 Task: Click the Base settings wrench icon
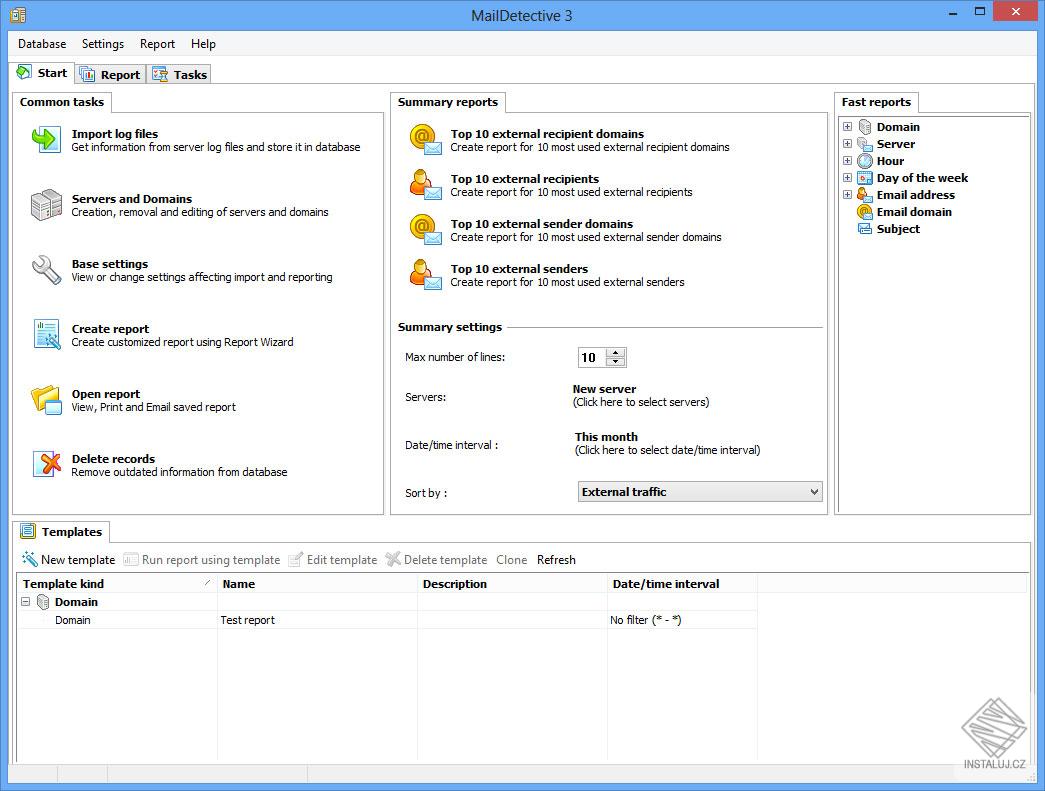pyautogui.click(x=46, y=270)
